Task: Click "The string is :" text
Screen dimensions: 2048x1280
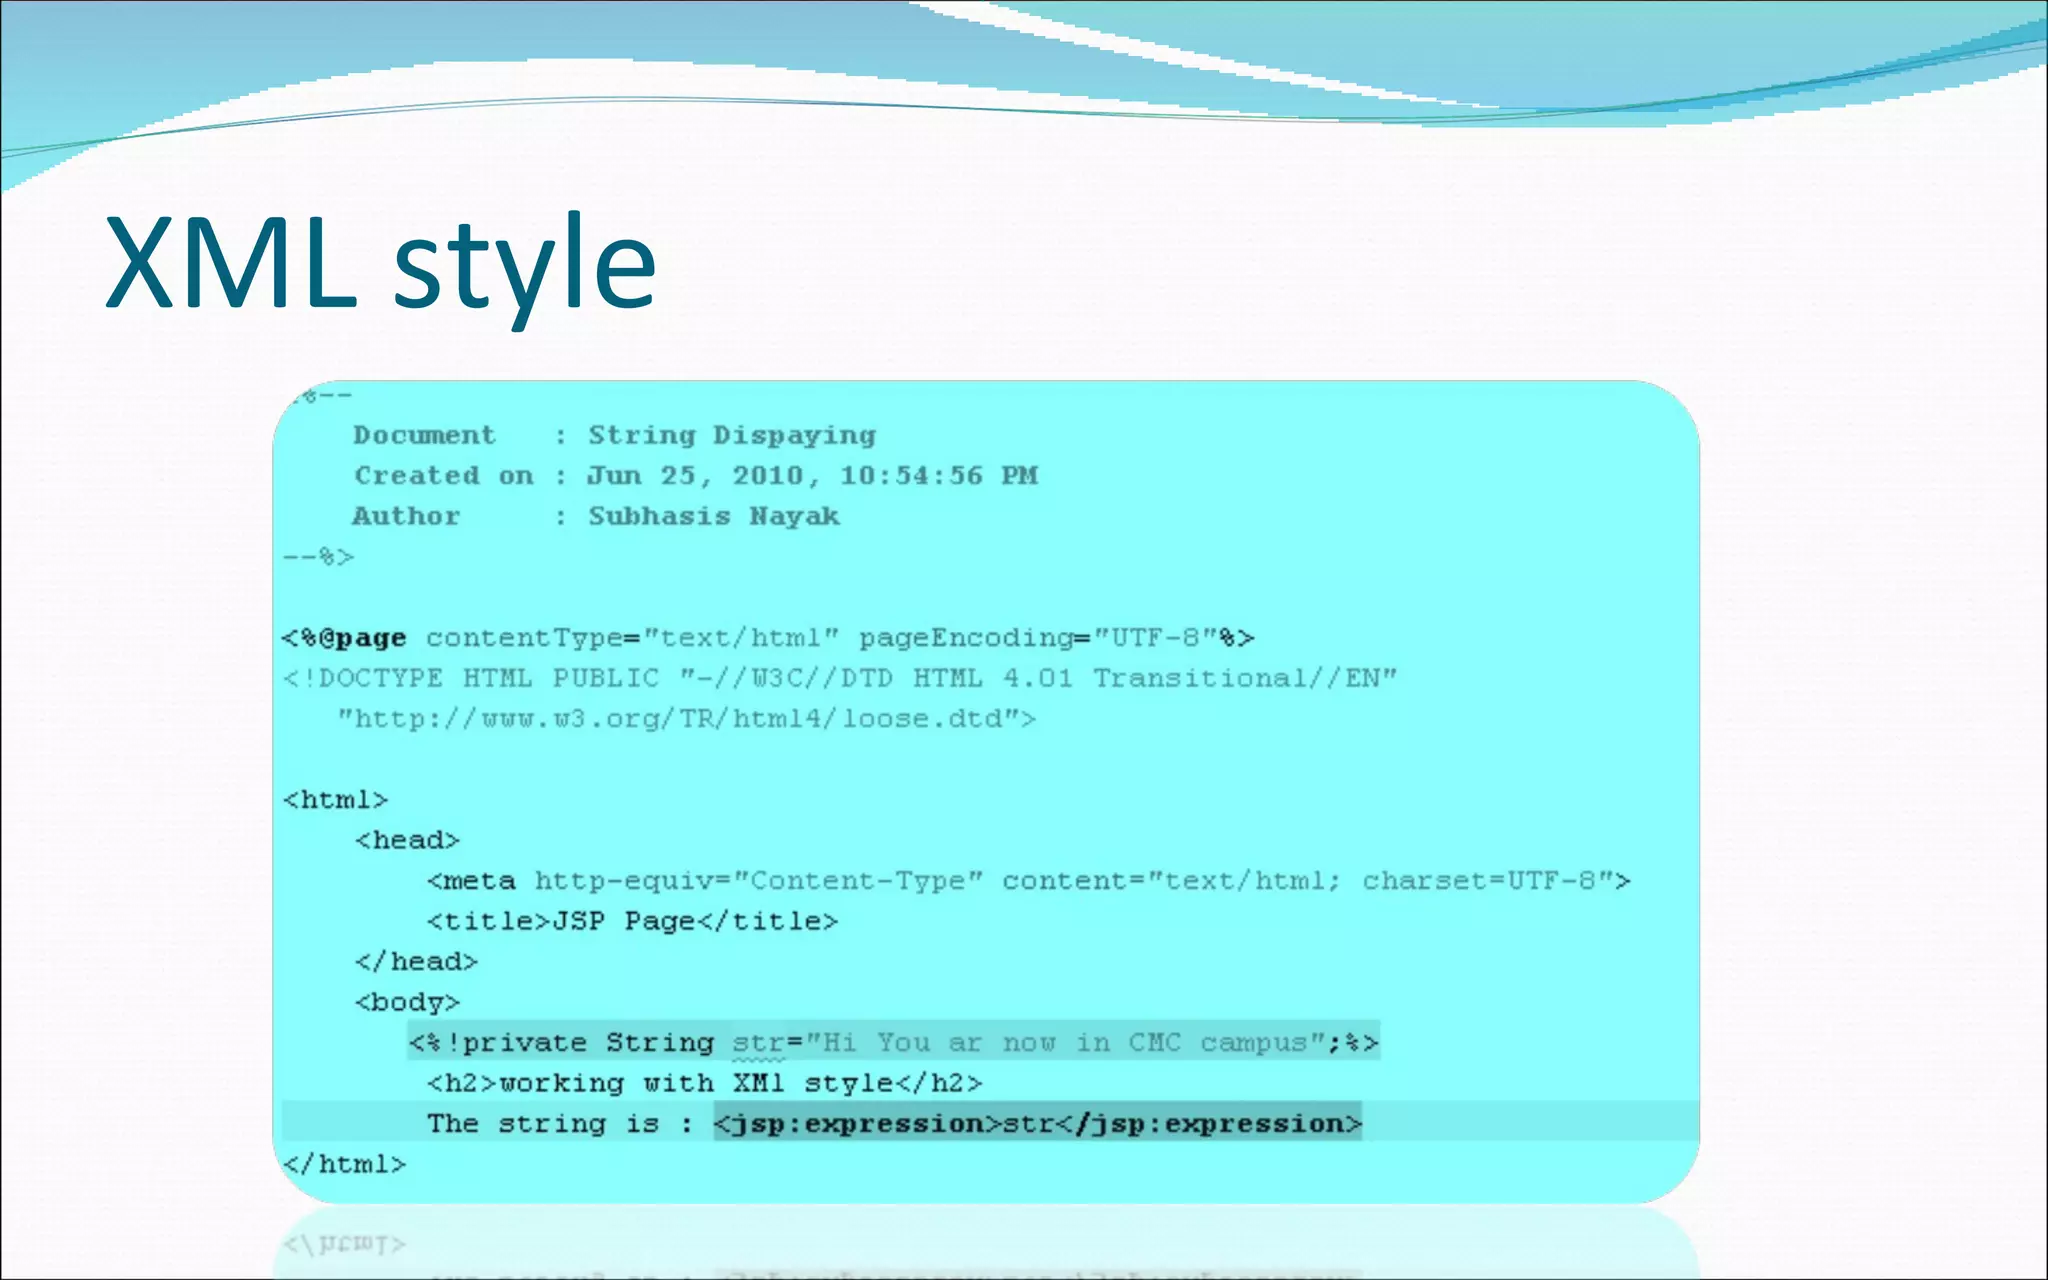Action: 560,1124
